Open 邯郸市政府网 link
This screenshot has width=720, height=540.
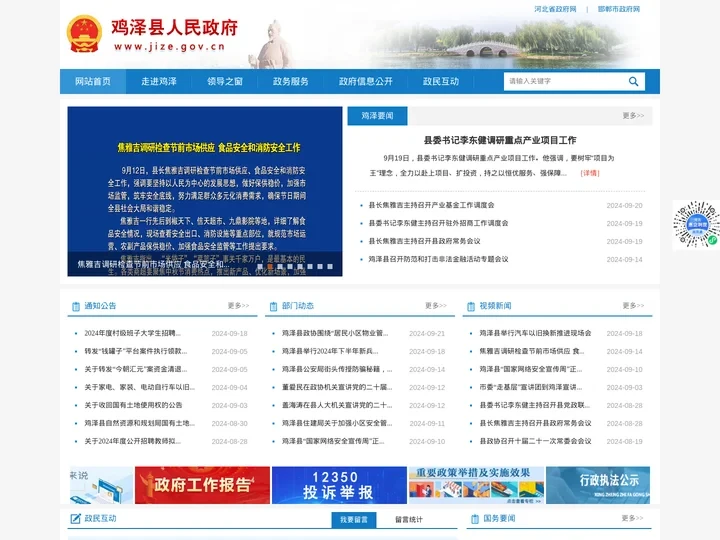pyautogui.click(x=619, y=9)
